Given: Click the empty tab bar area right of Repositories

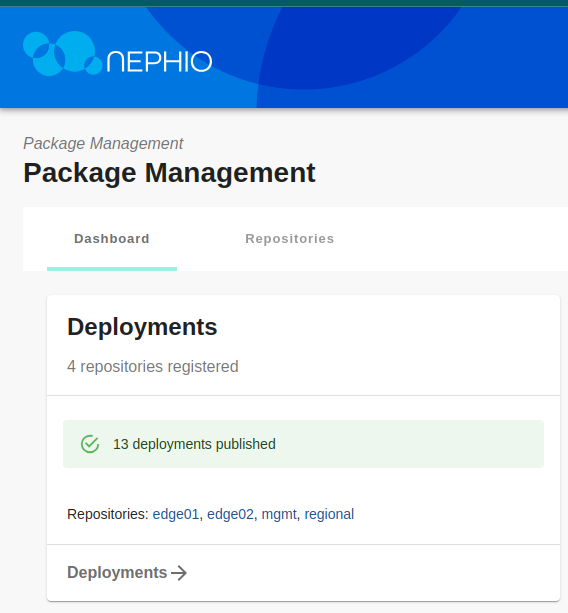Looking at the screenshot, I should pyautogui.click(x=461, y=238).
